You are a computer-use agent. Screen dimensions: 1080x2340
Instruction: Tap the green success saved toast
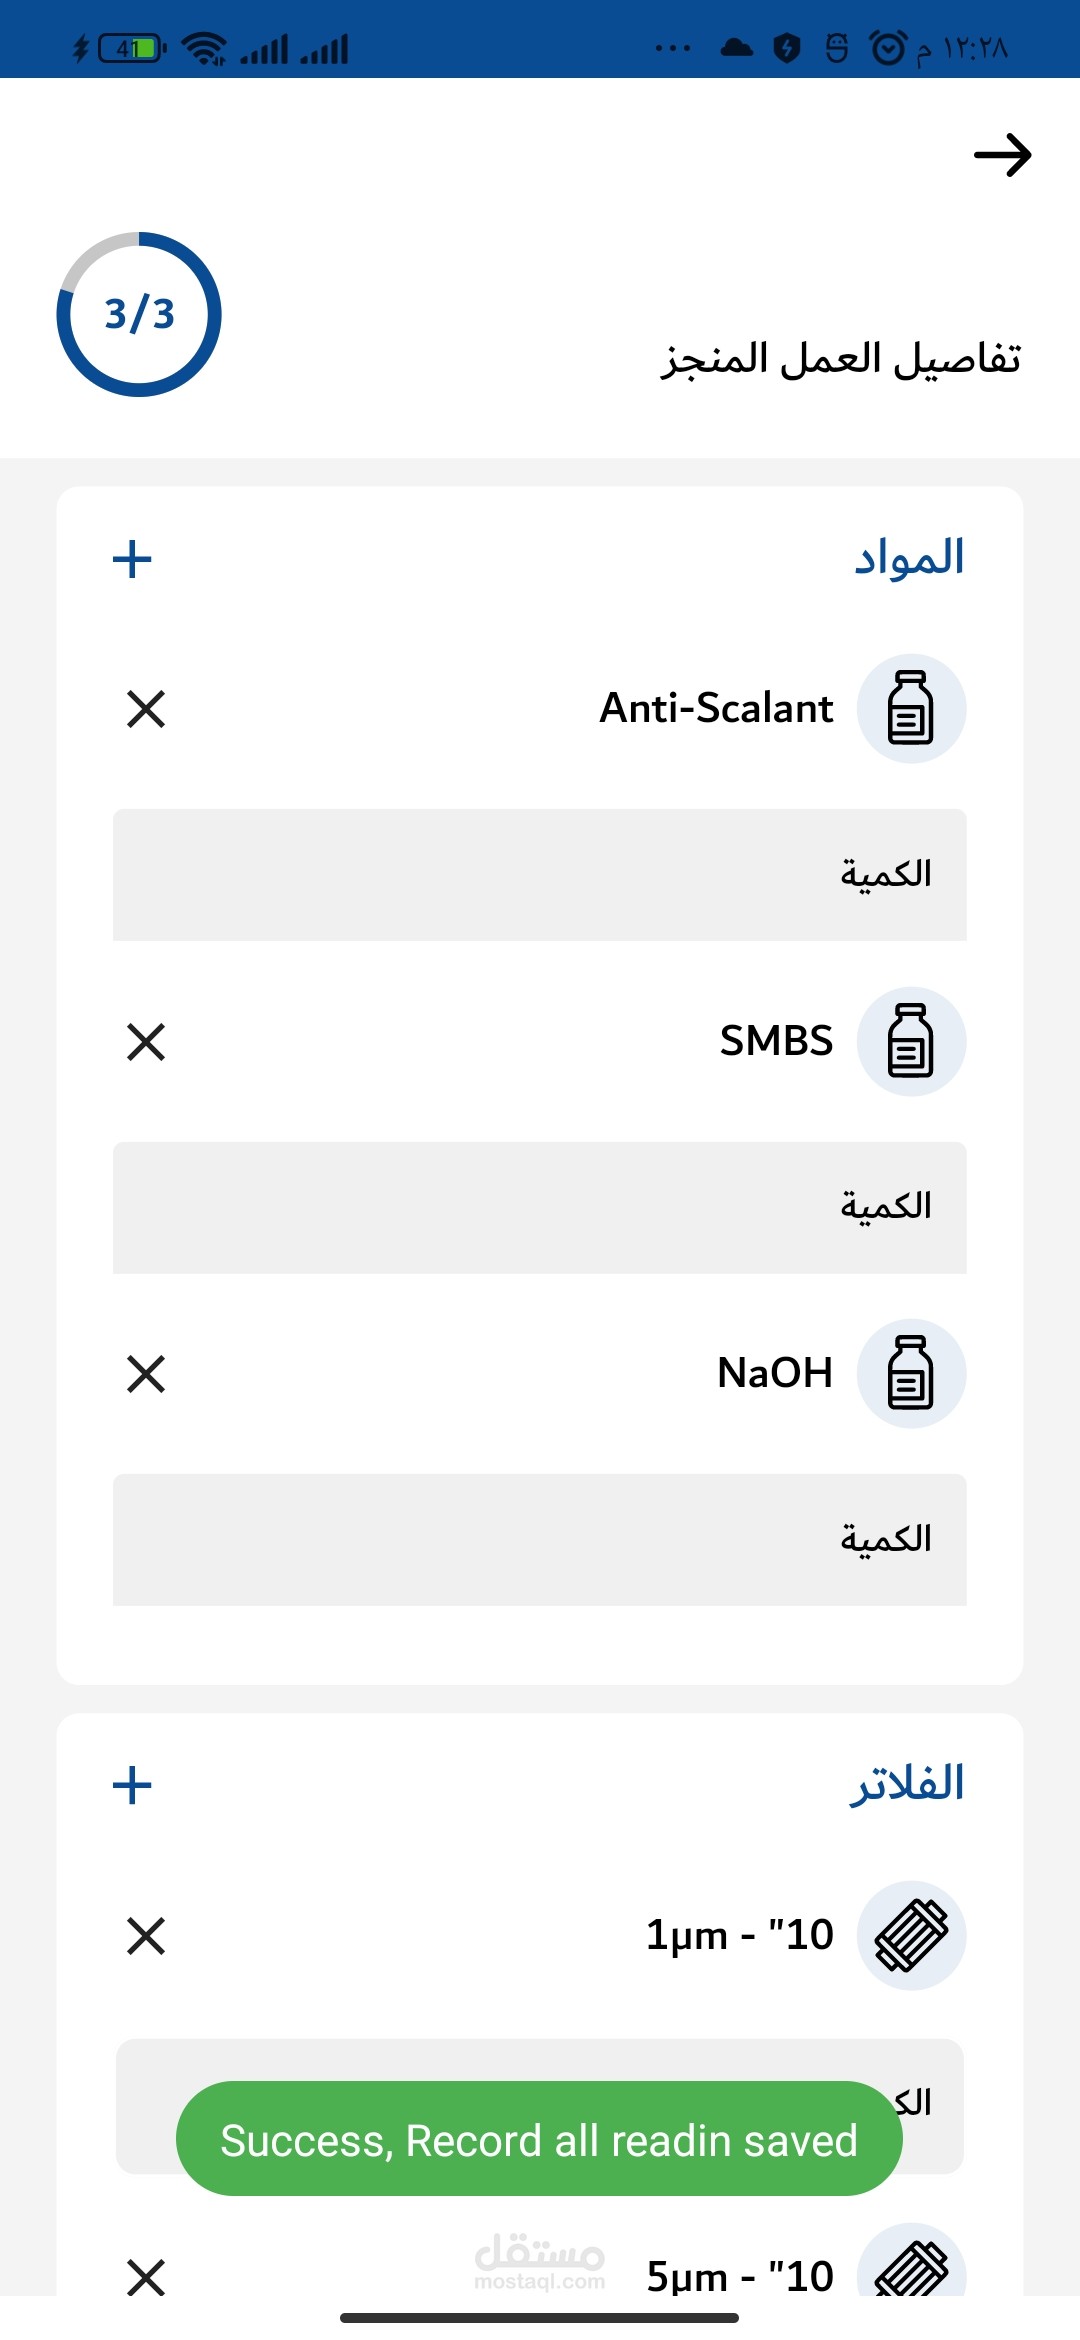click(x=539, y=2139)
